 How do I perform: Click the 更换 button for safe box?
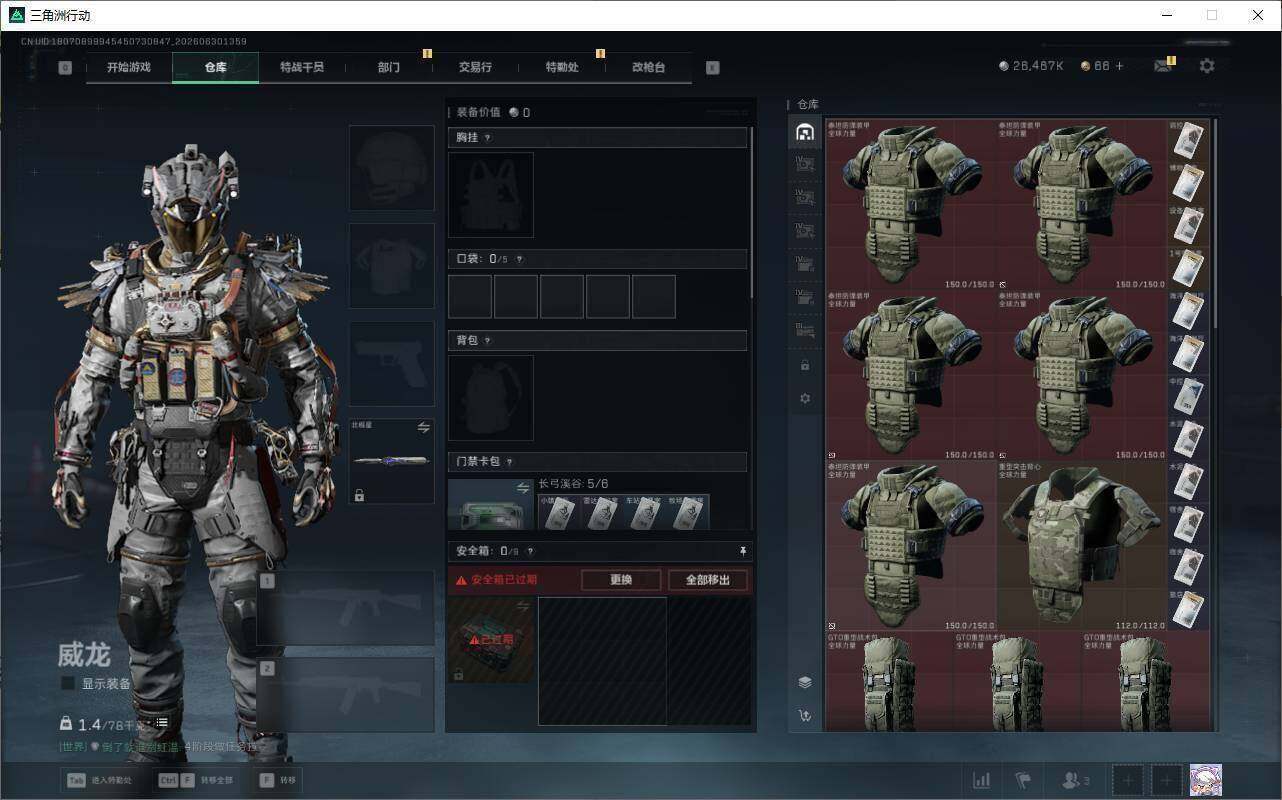621,580
